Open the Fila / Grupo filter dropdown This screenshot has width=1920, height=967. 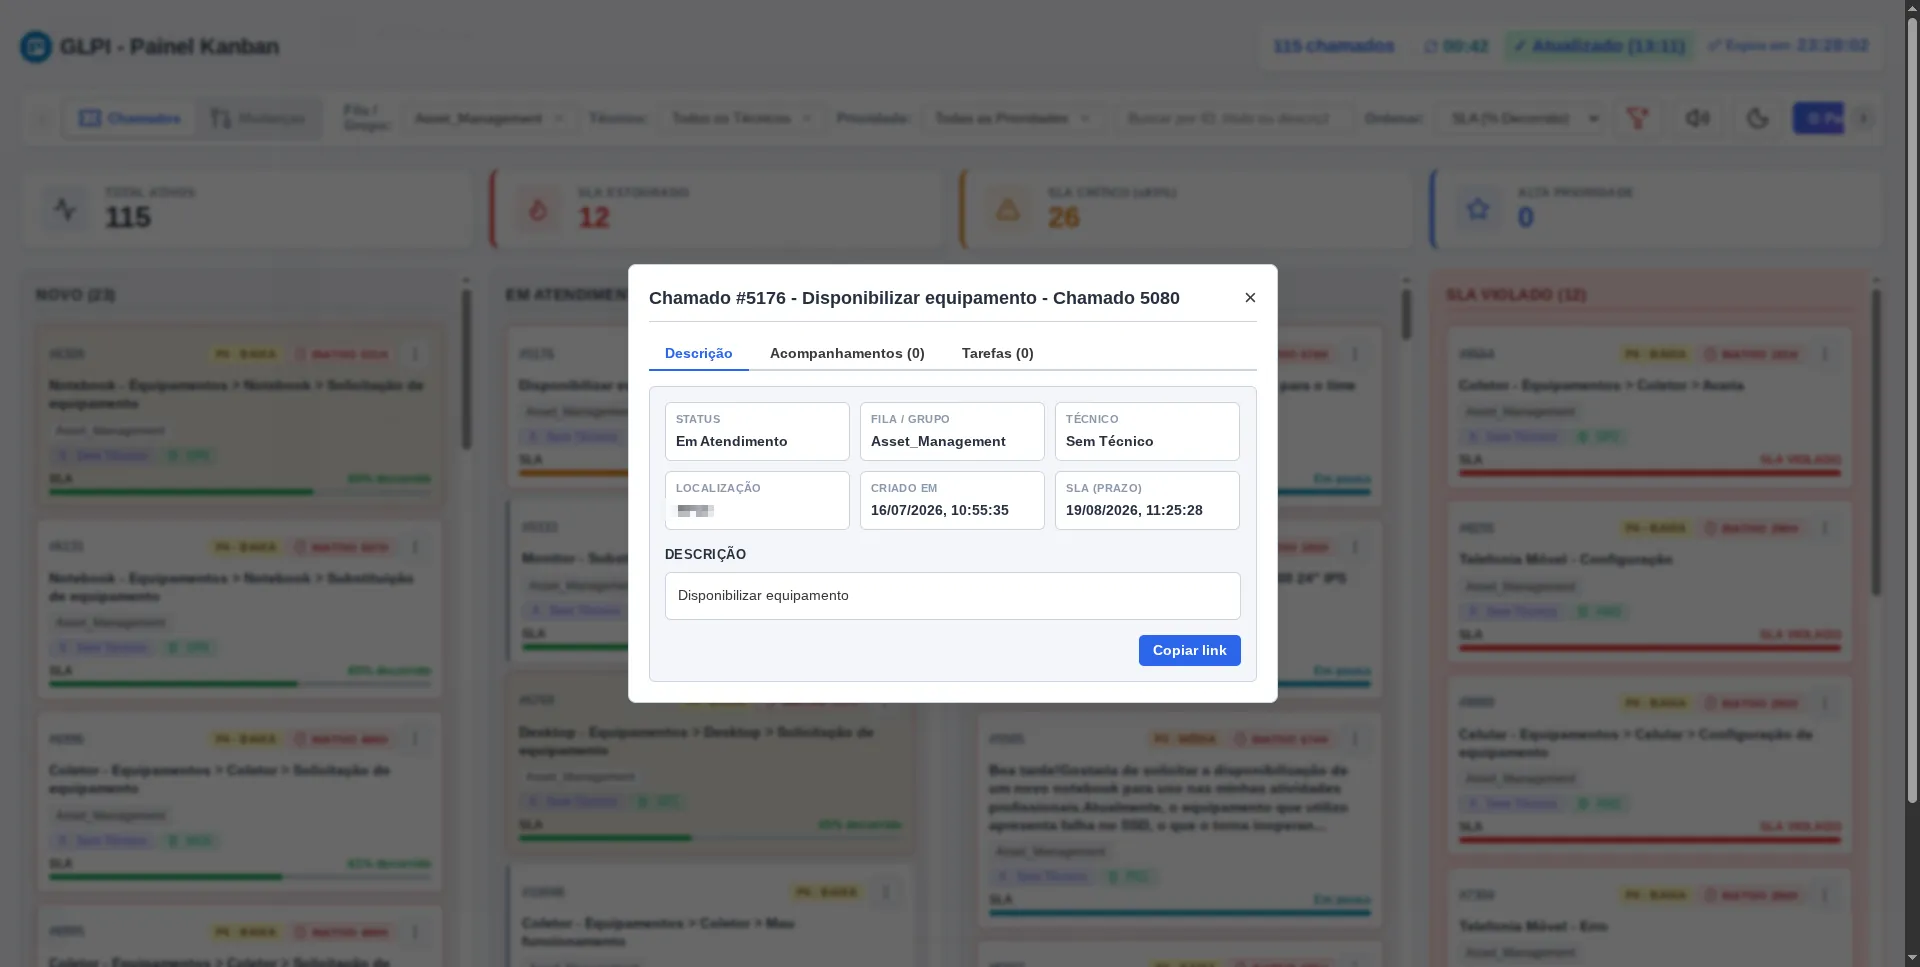click(x=489, y=118)
